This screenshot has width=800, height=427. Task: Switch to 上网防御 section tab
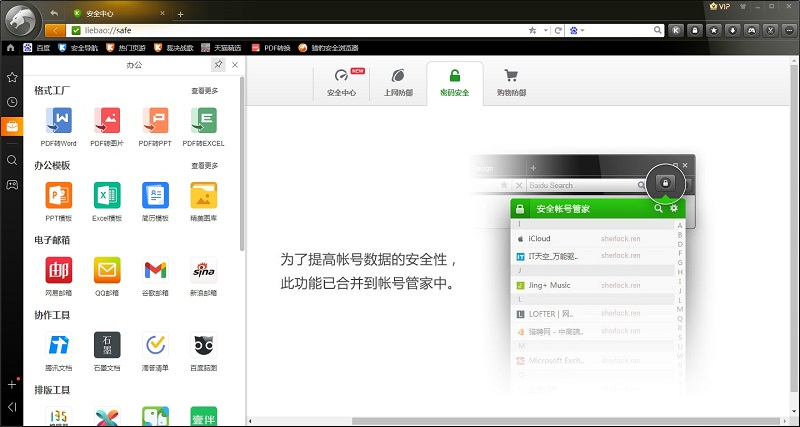click(x=398, y=83)
